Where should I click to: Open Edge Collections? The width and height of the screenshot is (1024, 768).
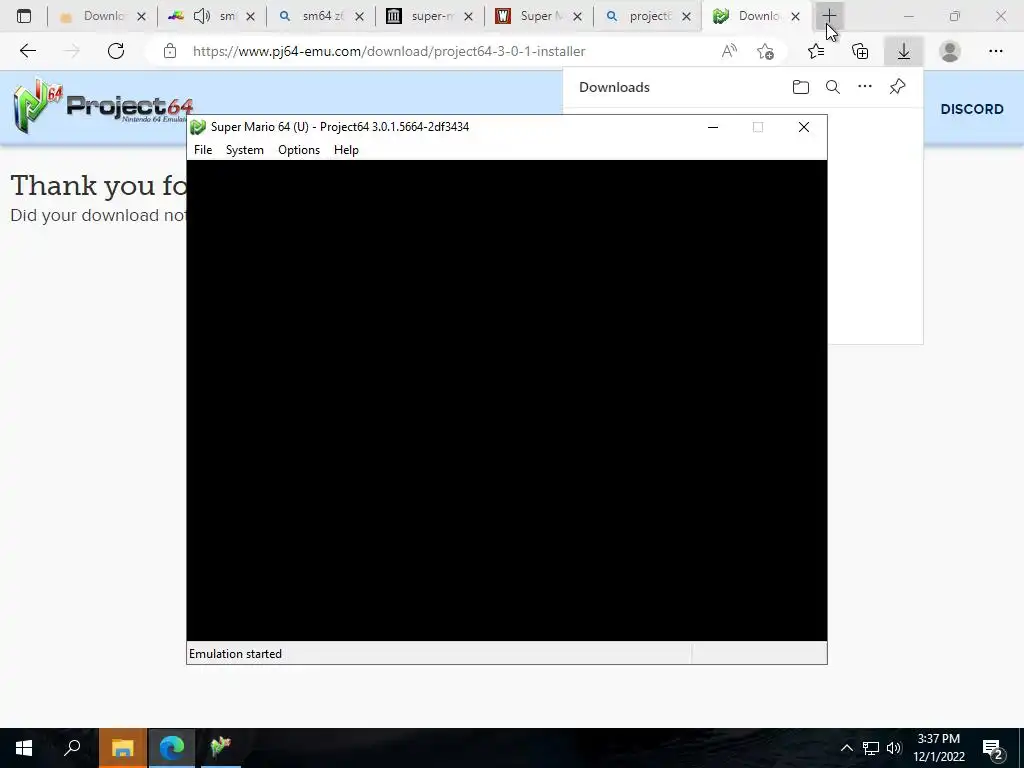coord(860,51)
